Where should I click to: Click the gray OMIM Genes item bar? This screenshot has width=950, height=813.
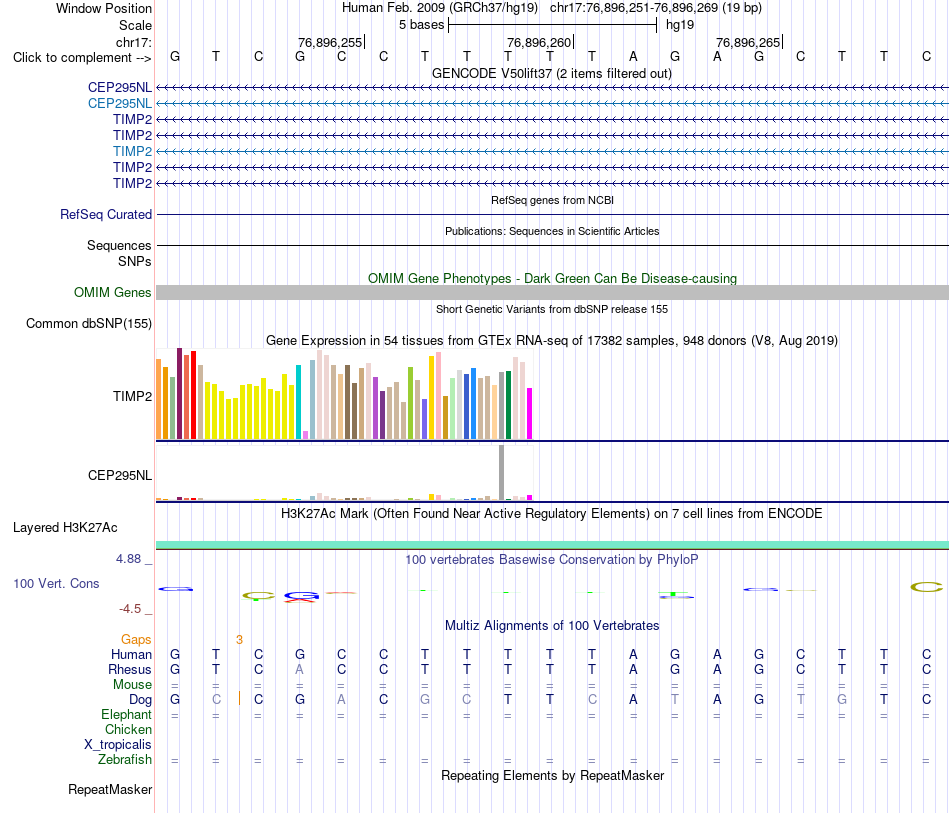(552, 293)
